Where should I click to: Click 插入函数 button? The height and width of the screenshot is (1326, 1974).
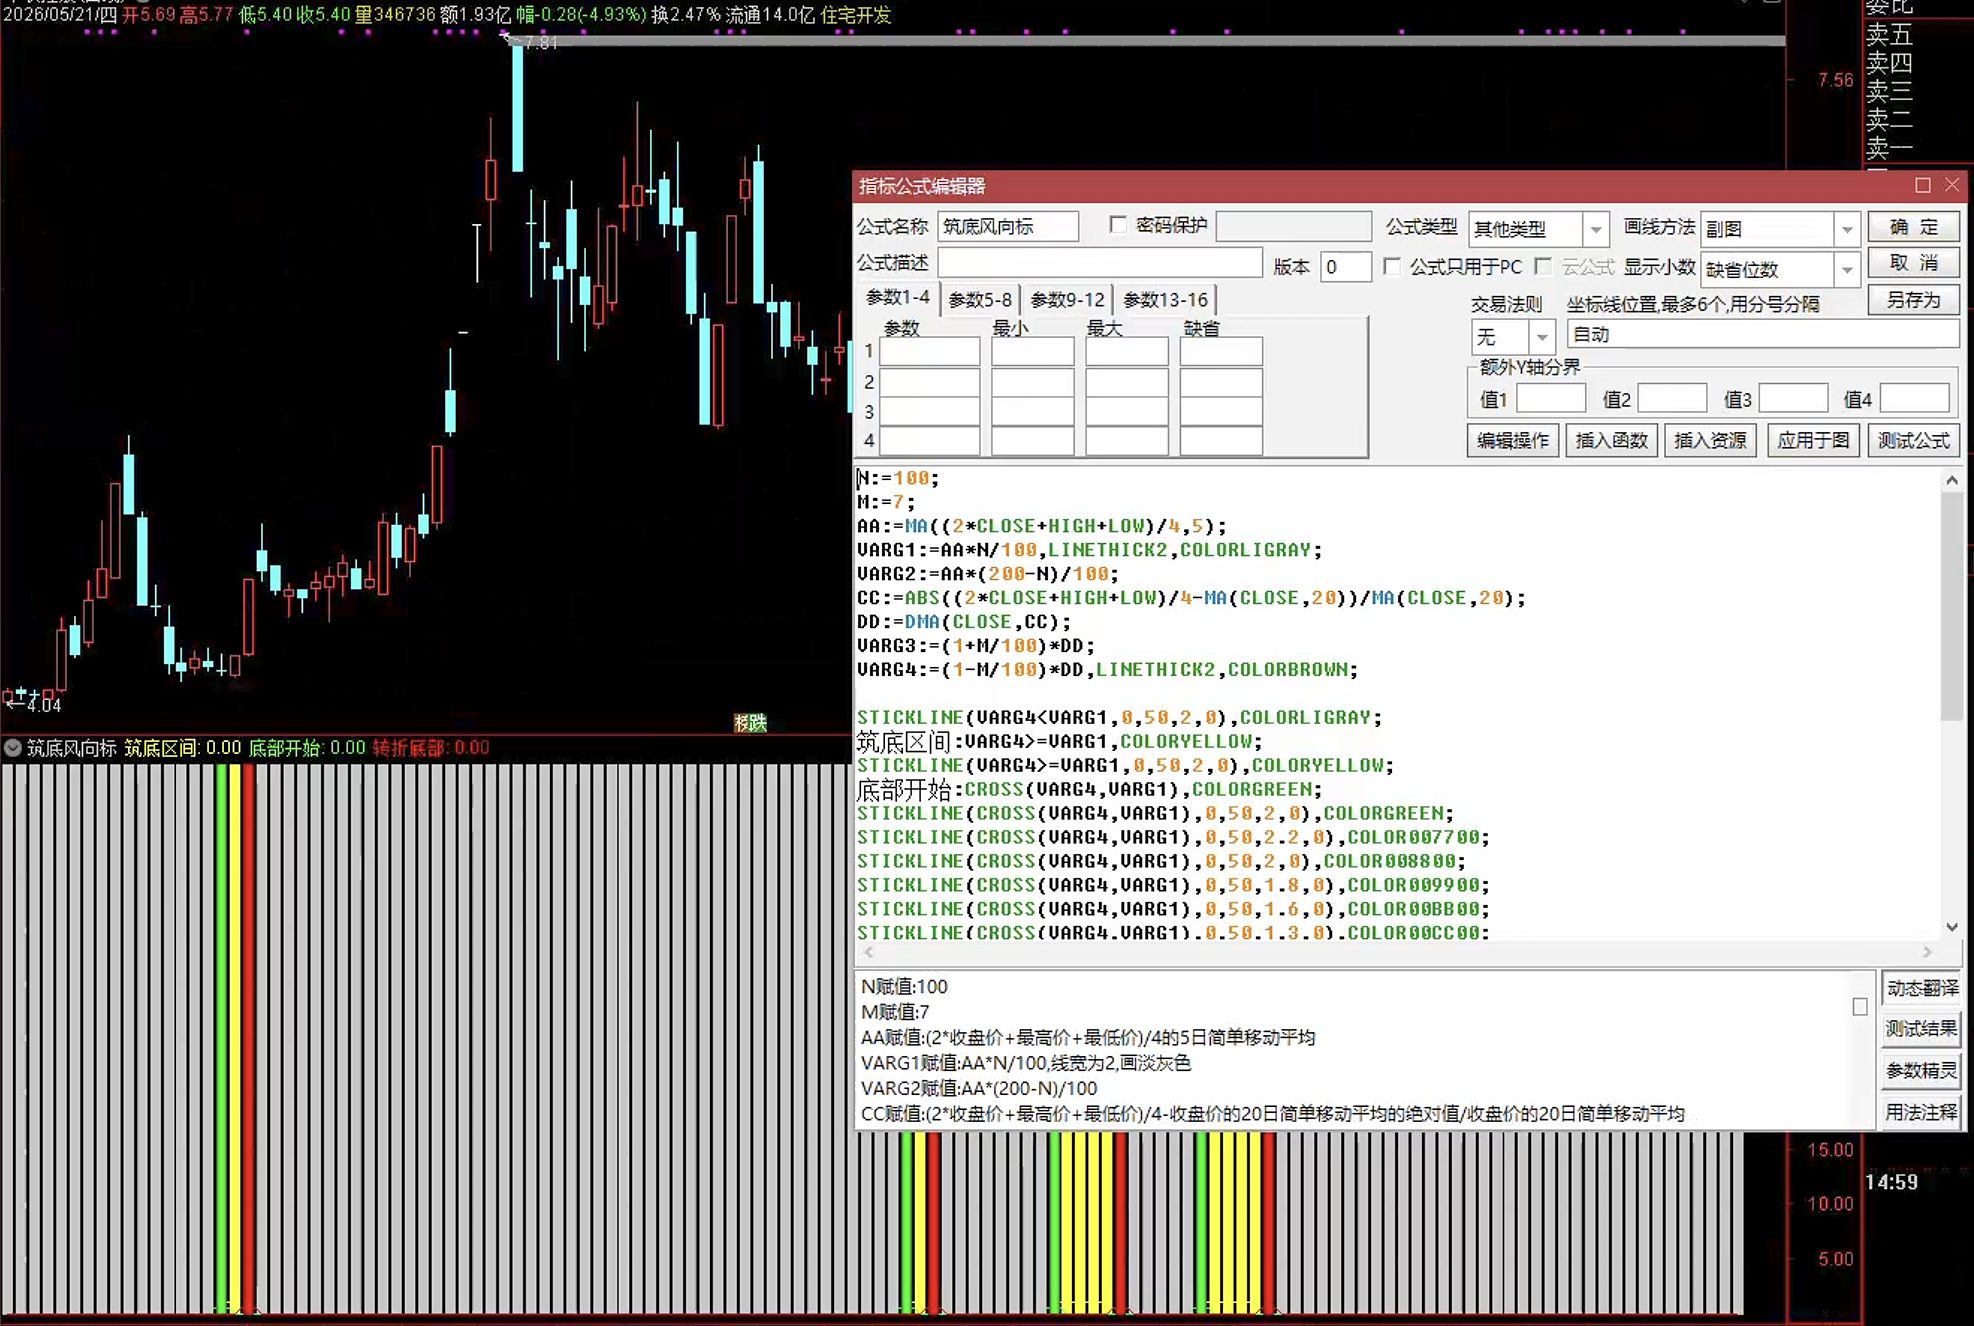(x=1611, y=440)
